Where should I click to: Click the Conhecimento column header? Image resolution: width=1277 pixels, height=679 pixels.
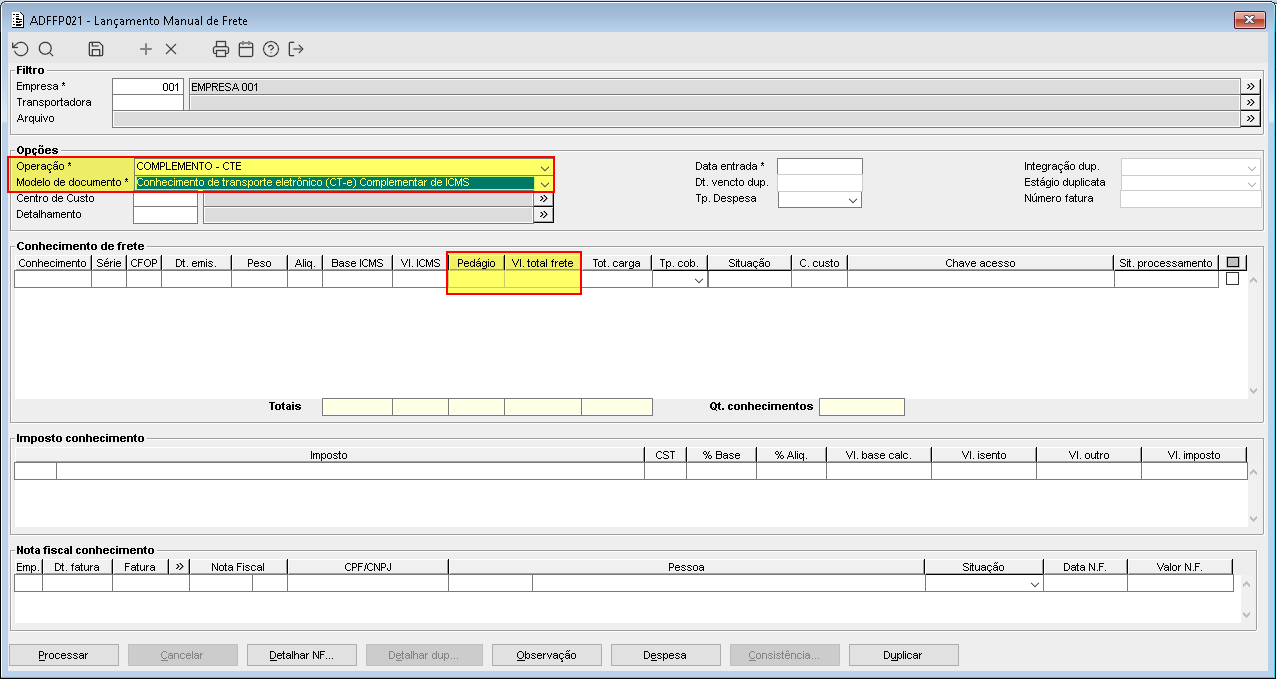(x=53, y=263)
